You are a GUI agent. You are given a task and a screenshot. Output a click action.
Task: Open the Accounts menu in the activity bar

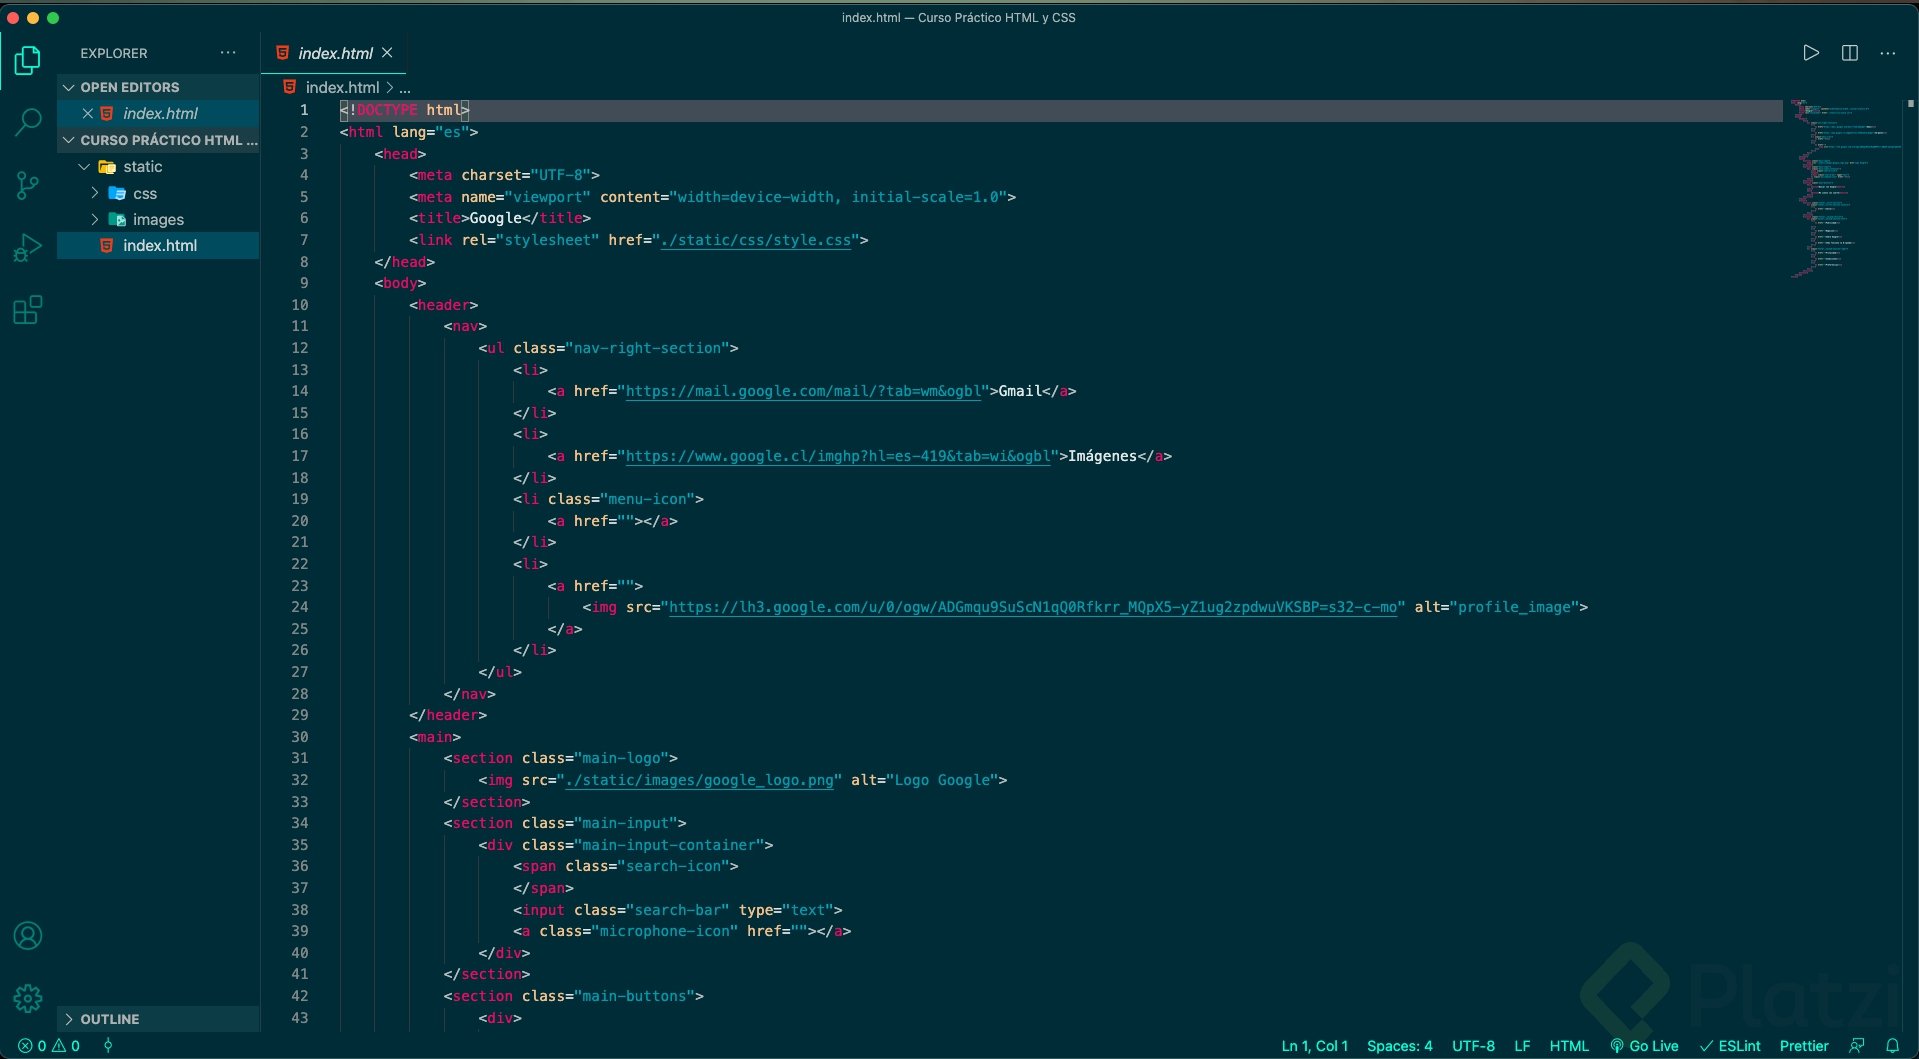click(27, 936)
